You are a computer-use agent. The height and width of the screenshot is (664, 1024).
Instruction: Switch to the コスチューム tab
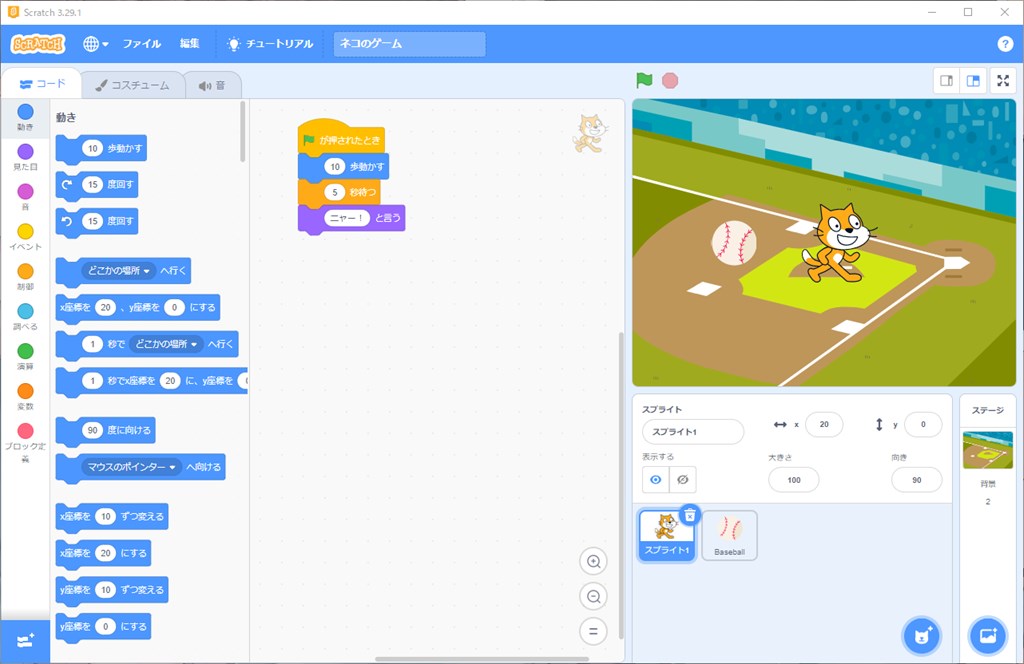(x=133, y=86)
